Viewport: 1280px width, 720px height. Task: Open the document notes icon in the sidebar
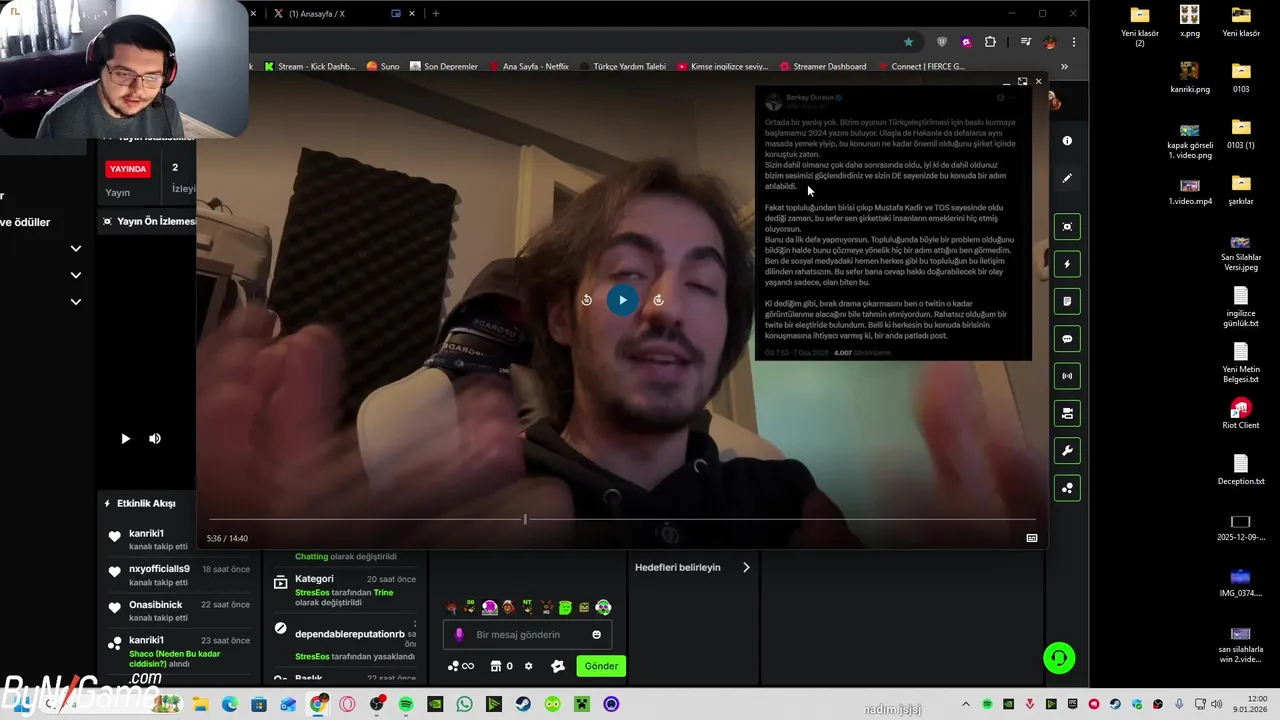[1067, 301]
